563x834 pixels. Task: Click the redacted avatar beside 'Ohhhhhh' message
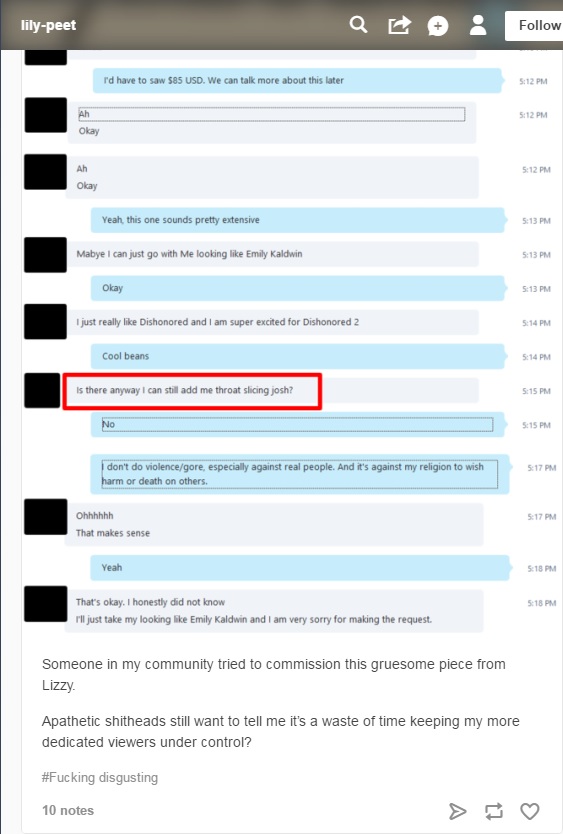coord(46,516)
